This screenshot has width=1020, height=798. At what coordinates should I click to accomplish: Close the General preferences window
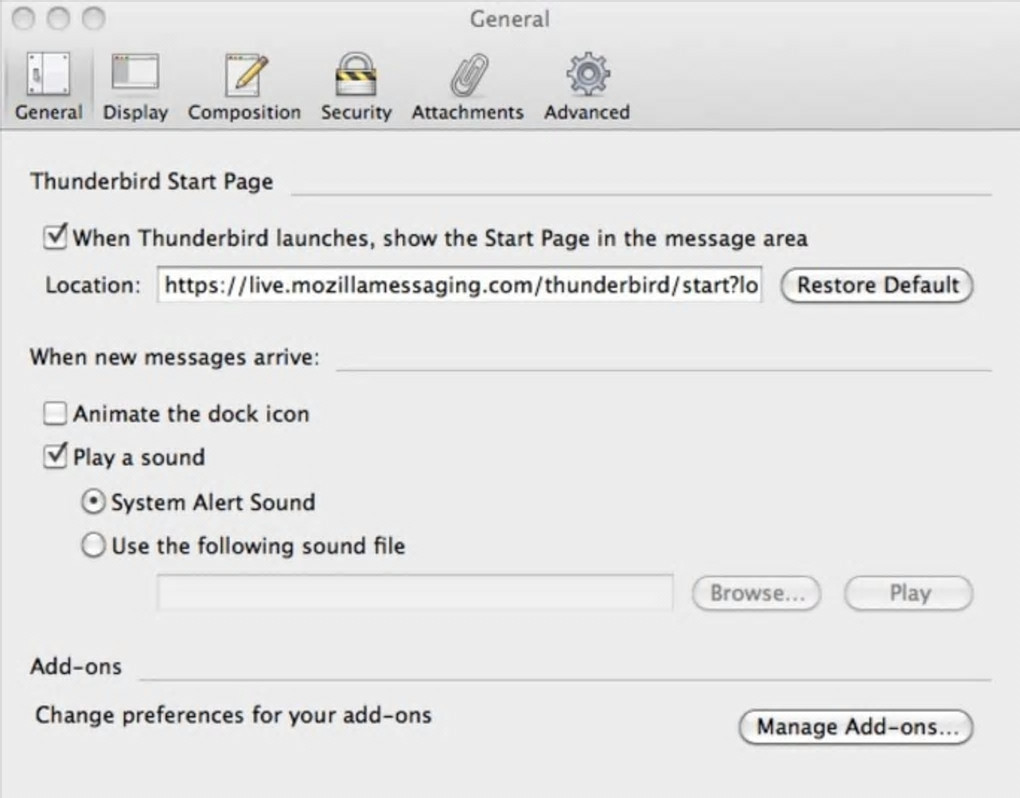pos(25,18)
